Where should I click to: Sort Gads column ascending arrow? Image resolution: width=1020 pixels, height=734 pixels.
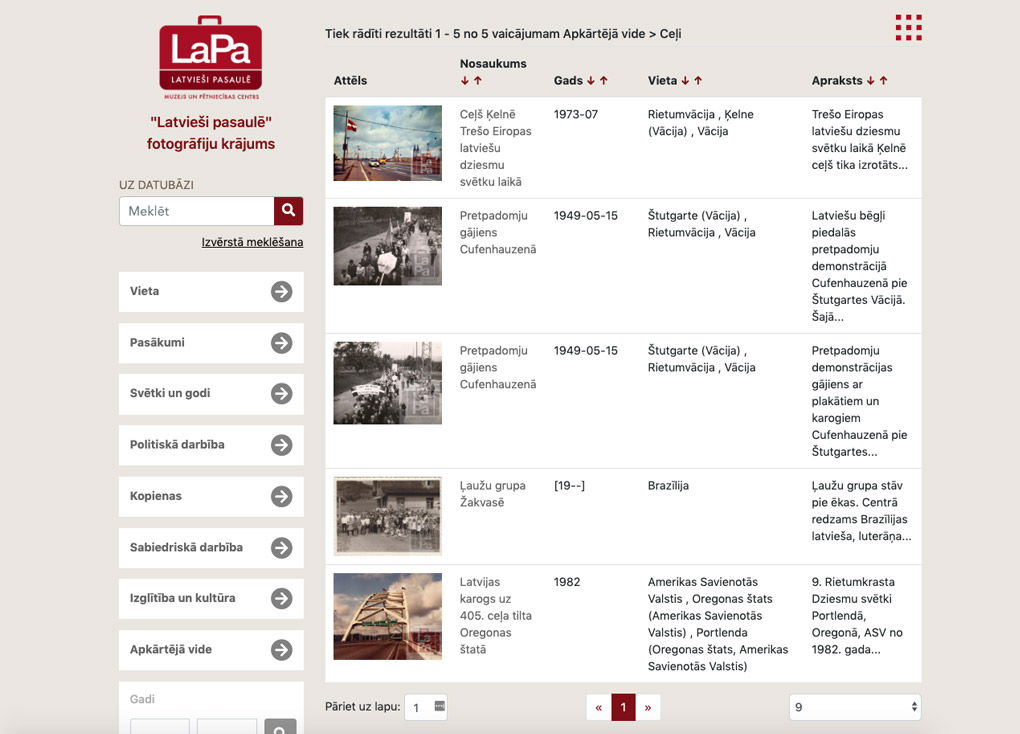[604, 81]
